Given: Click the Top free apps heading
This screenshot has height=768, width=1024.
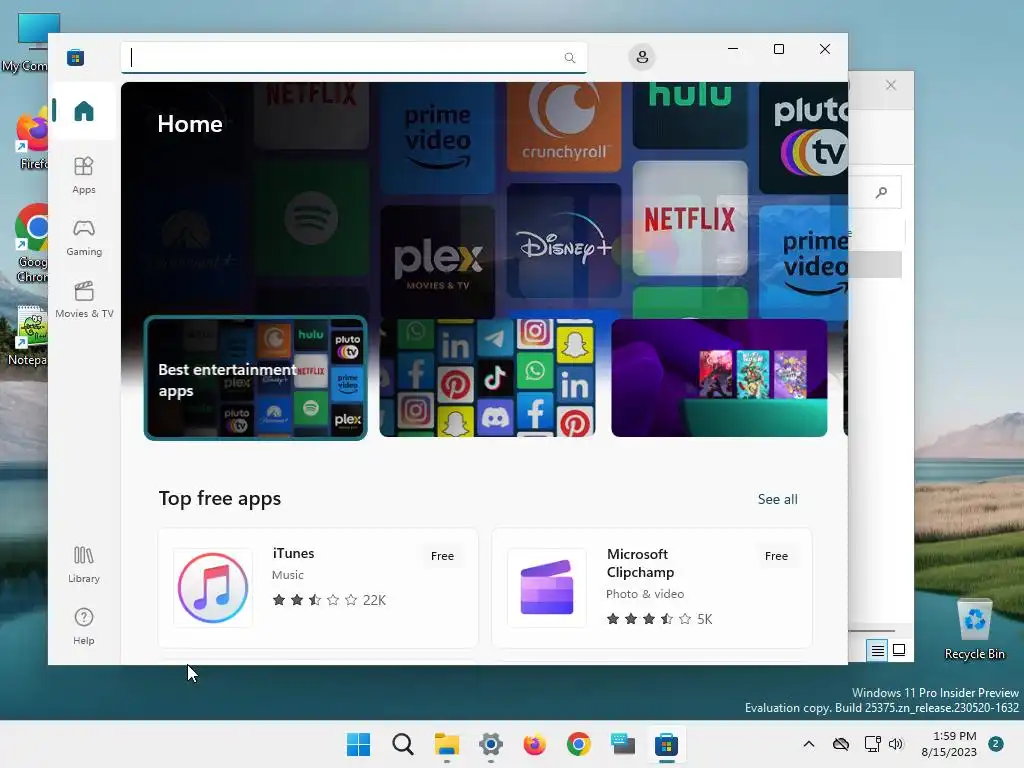Looking at the screenshot, I should 219,499.
